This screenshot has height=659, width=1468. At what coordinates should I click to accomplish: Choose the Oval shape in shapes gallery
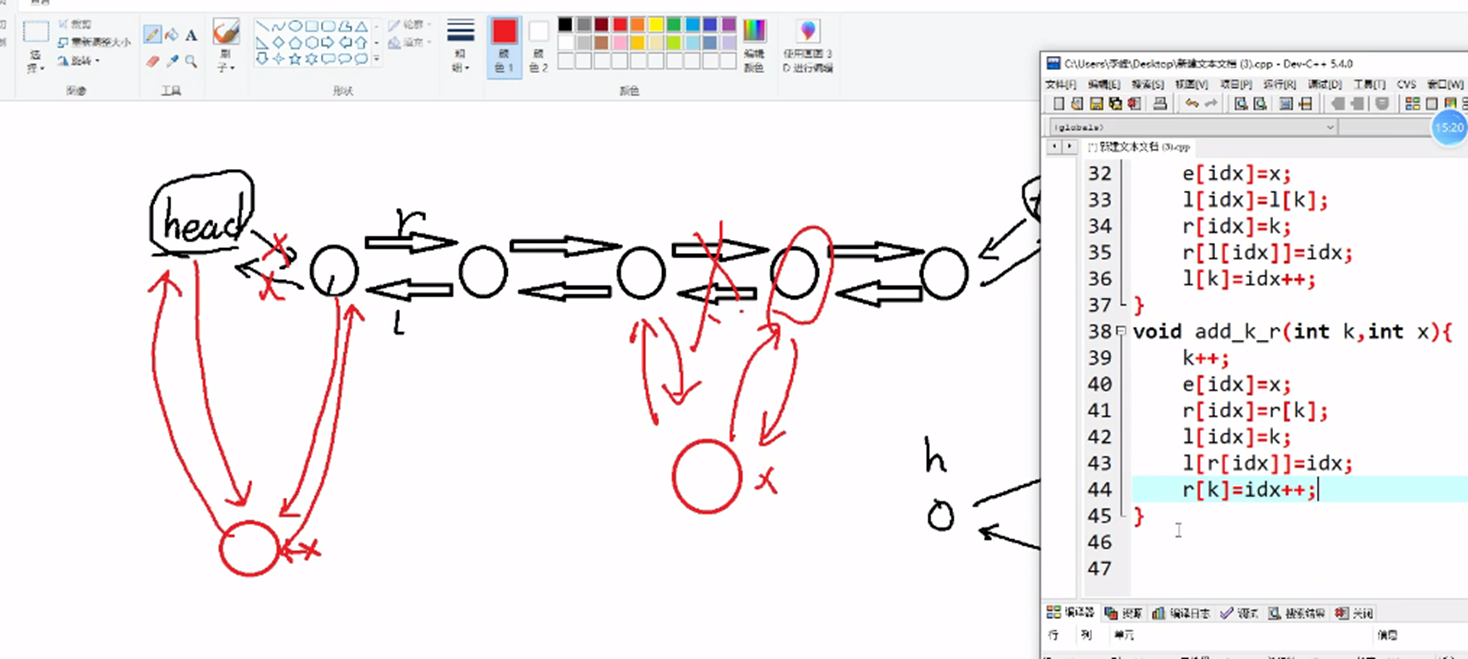(295, 26)
